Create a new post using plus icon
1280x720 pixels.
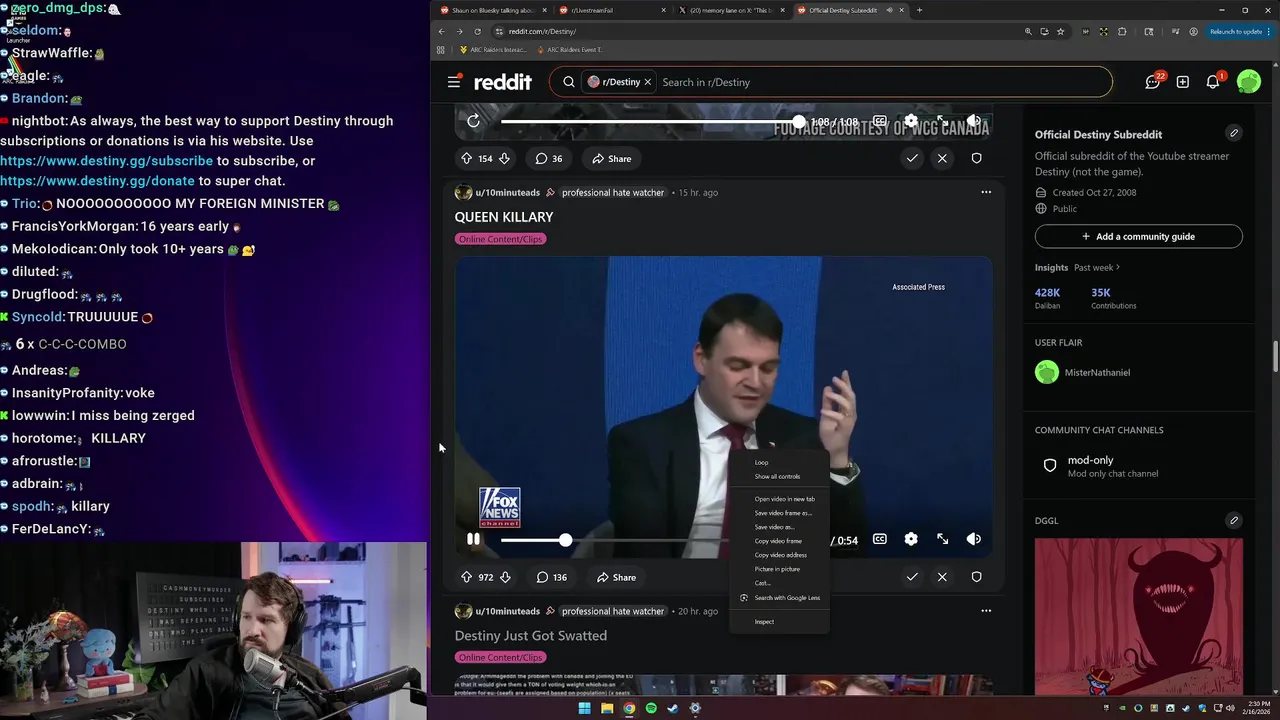click(x=1183, y=82)
